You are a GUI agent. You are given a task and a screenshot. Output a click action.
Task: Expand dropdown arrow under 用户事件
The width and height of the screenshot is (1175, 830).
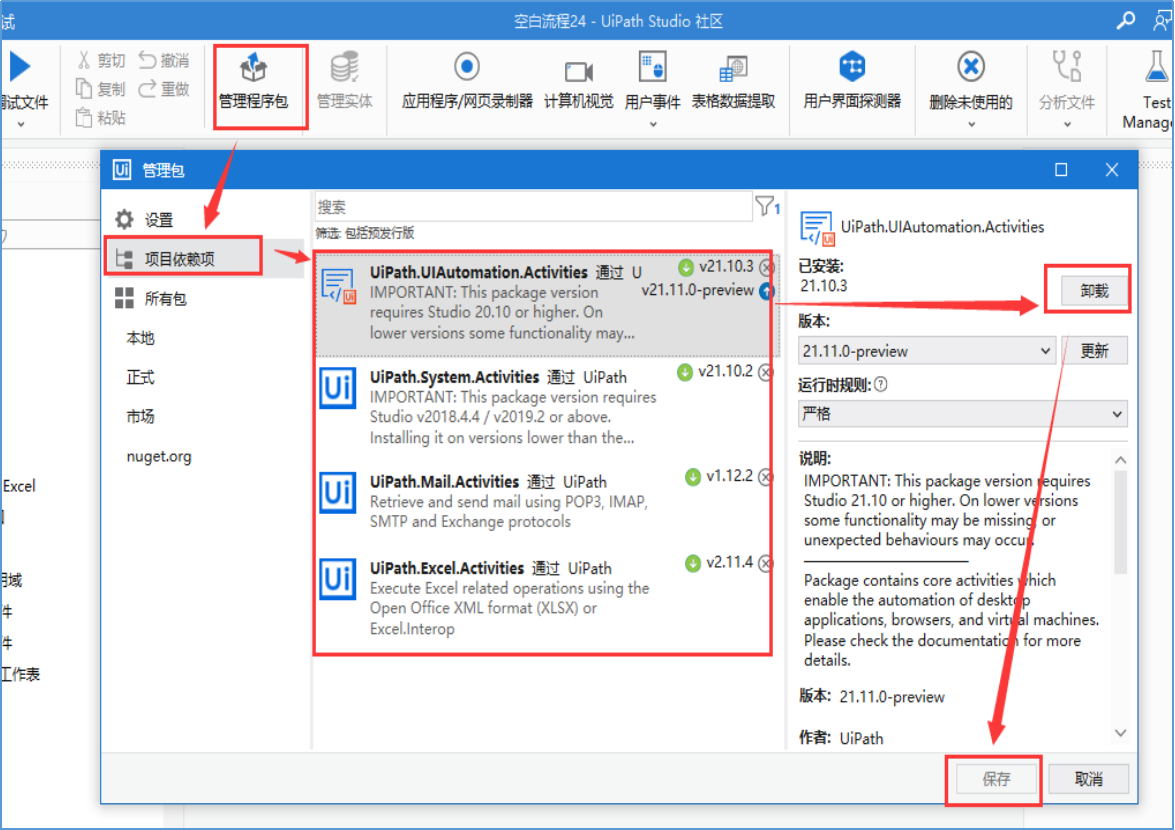point(653,124)
